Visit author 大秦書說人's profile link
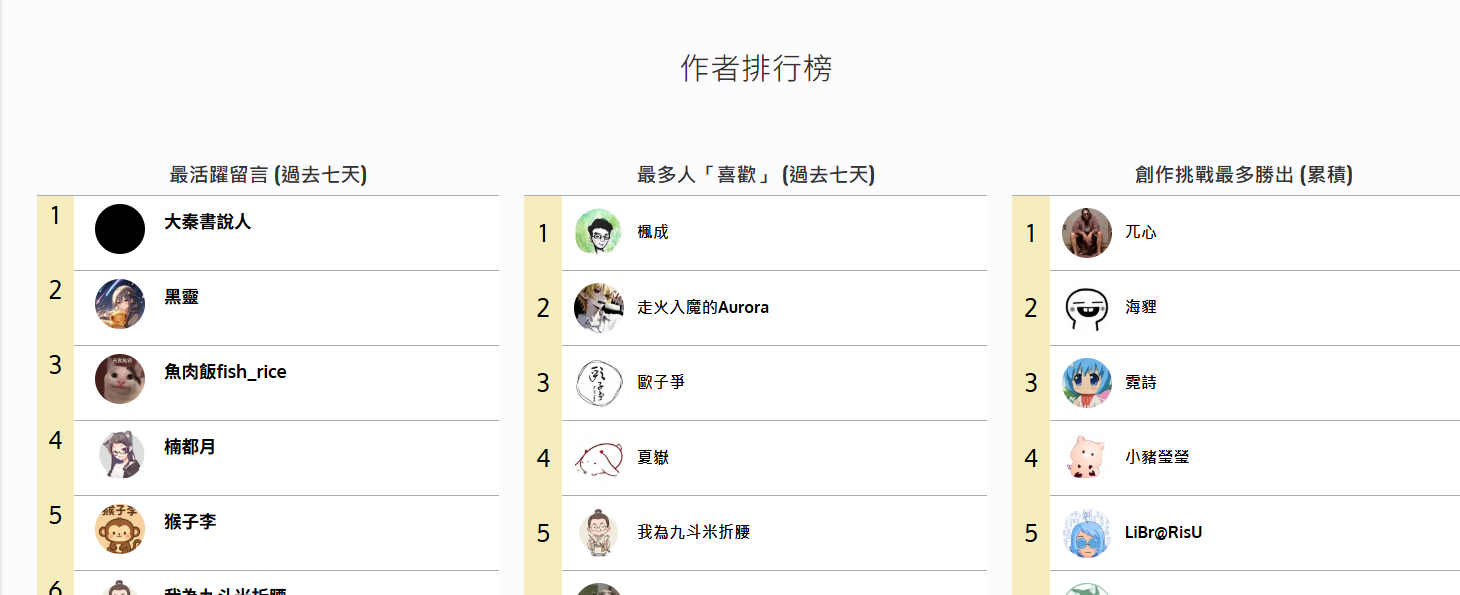 pos(208,222)
